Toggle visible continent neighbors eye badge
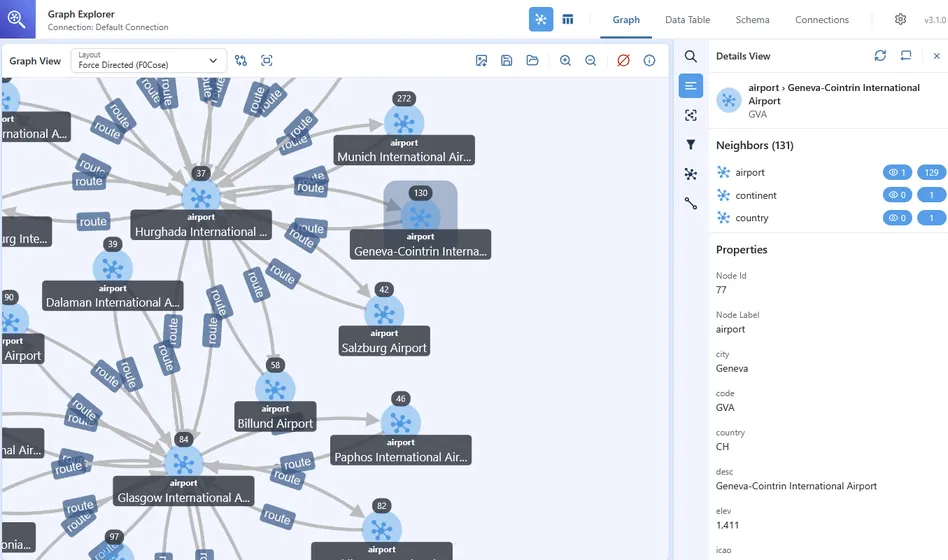 [897, 195]
